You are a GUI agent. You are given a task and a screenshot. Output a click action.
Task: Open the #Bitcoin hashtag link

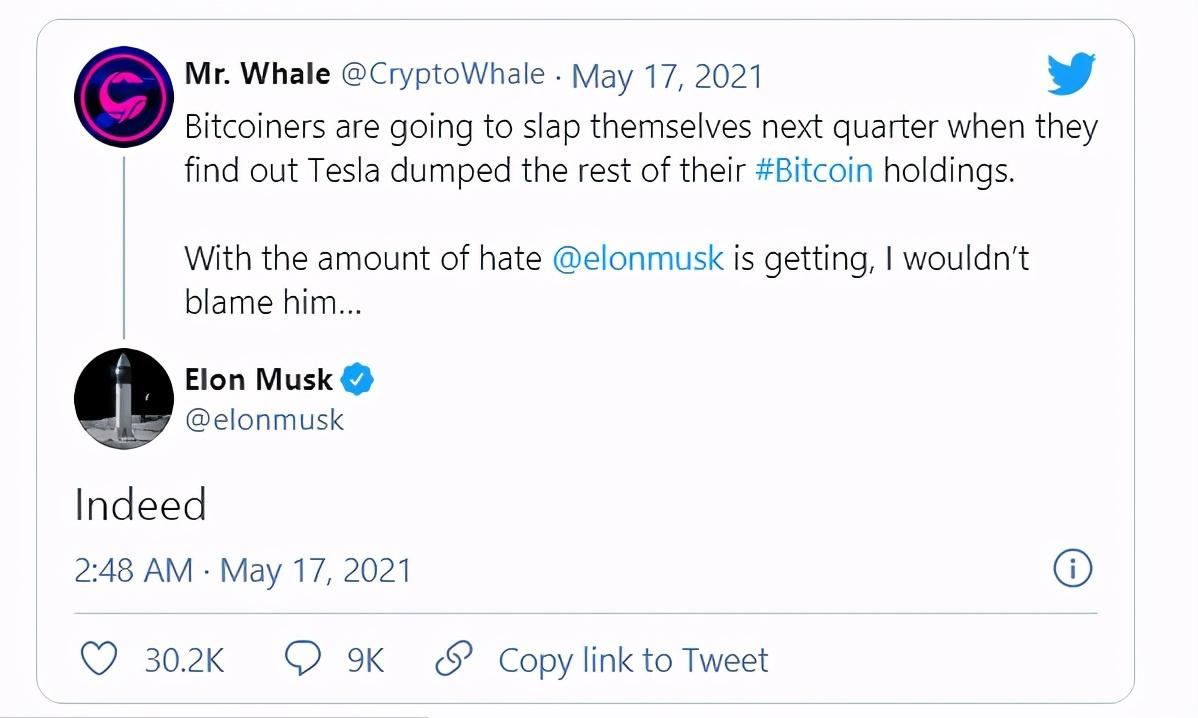[813, 170]
